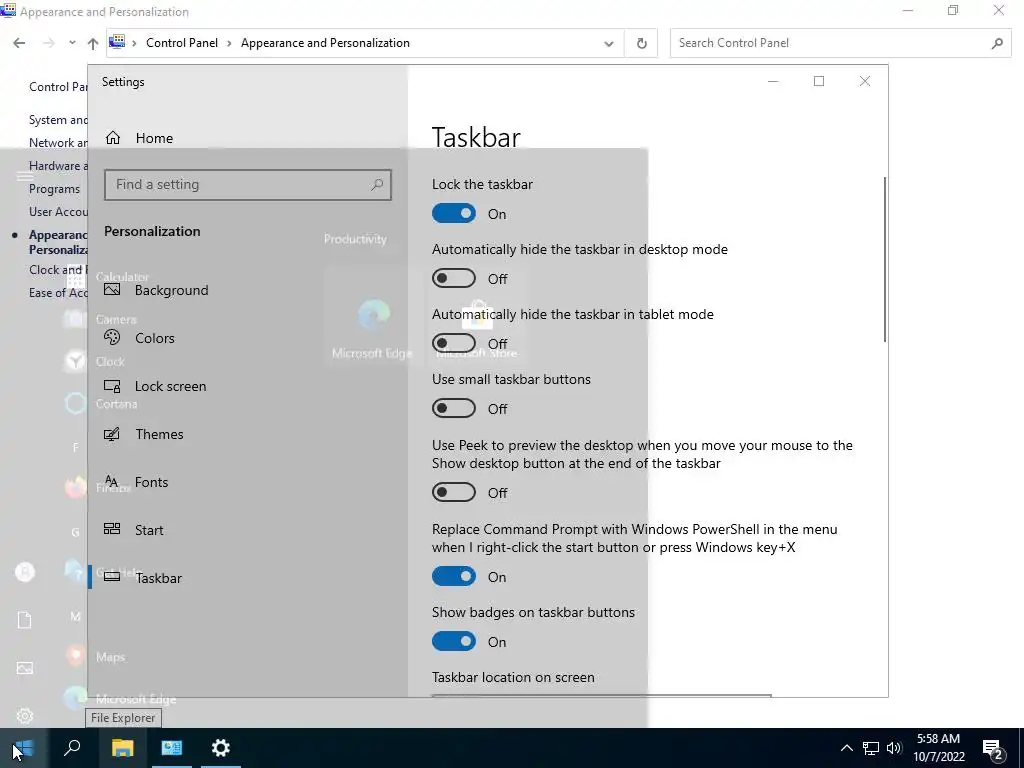Image resolution: width=1024 pixels, height=768 pixels.
Task: Click Appearance and Personalization breadcrumb
Action: pyautogui.click(x=325, y=43)
